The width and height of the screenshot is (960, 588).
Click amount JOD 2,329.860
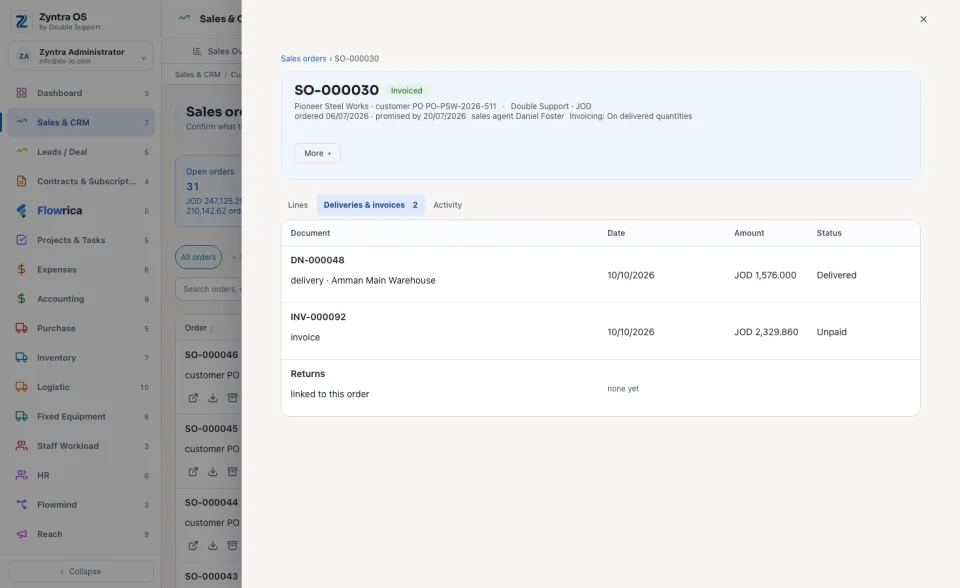766,332
